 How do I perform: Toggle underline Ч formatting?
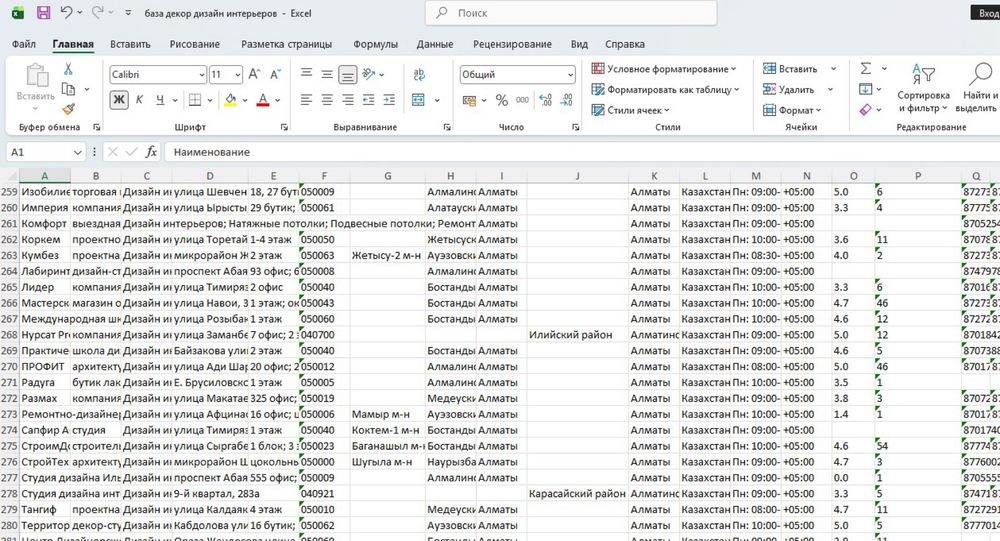pos(159,100)
